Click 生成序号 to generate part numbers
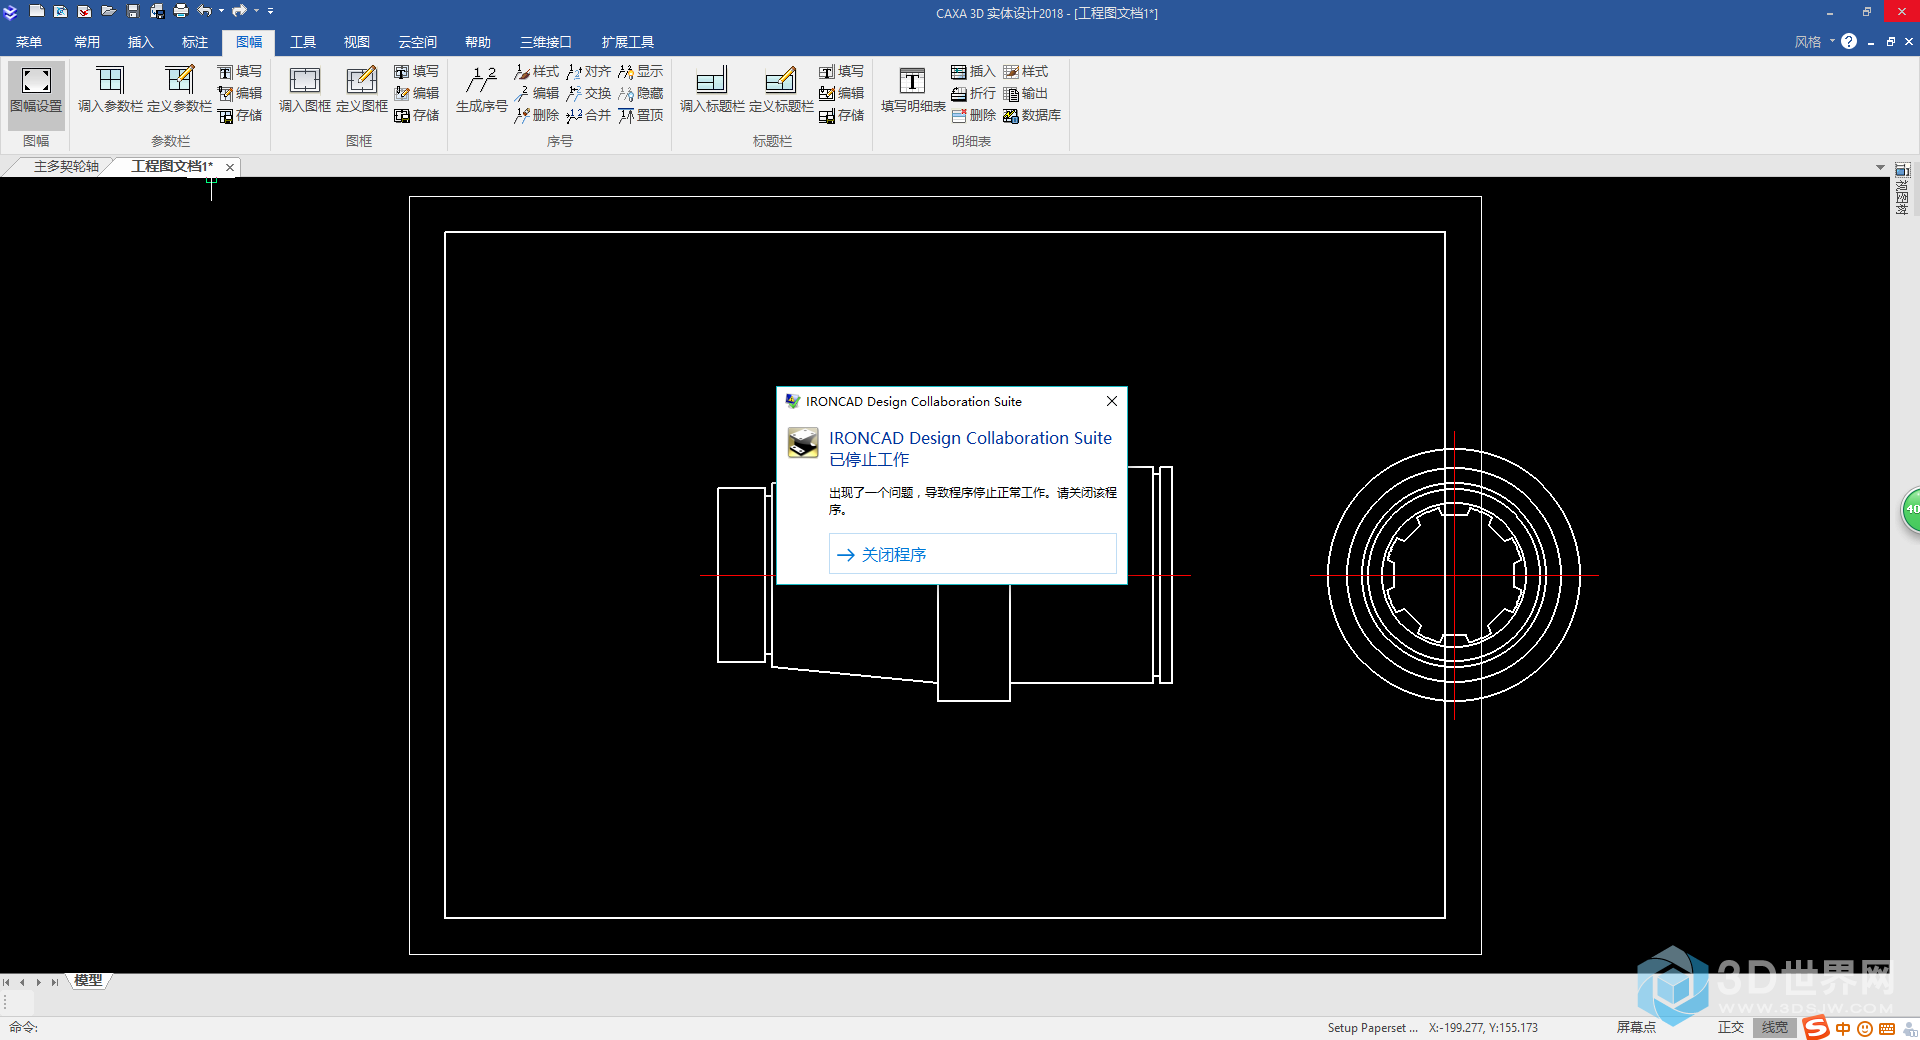 [481, 91]
